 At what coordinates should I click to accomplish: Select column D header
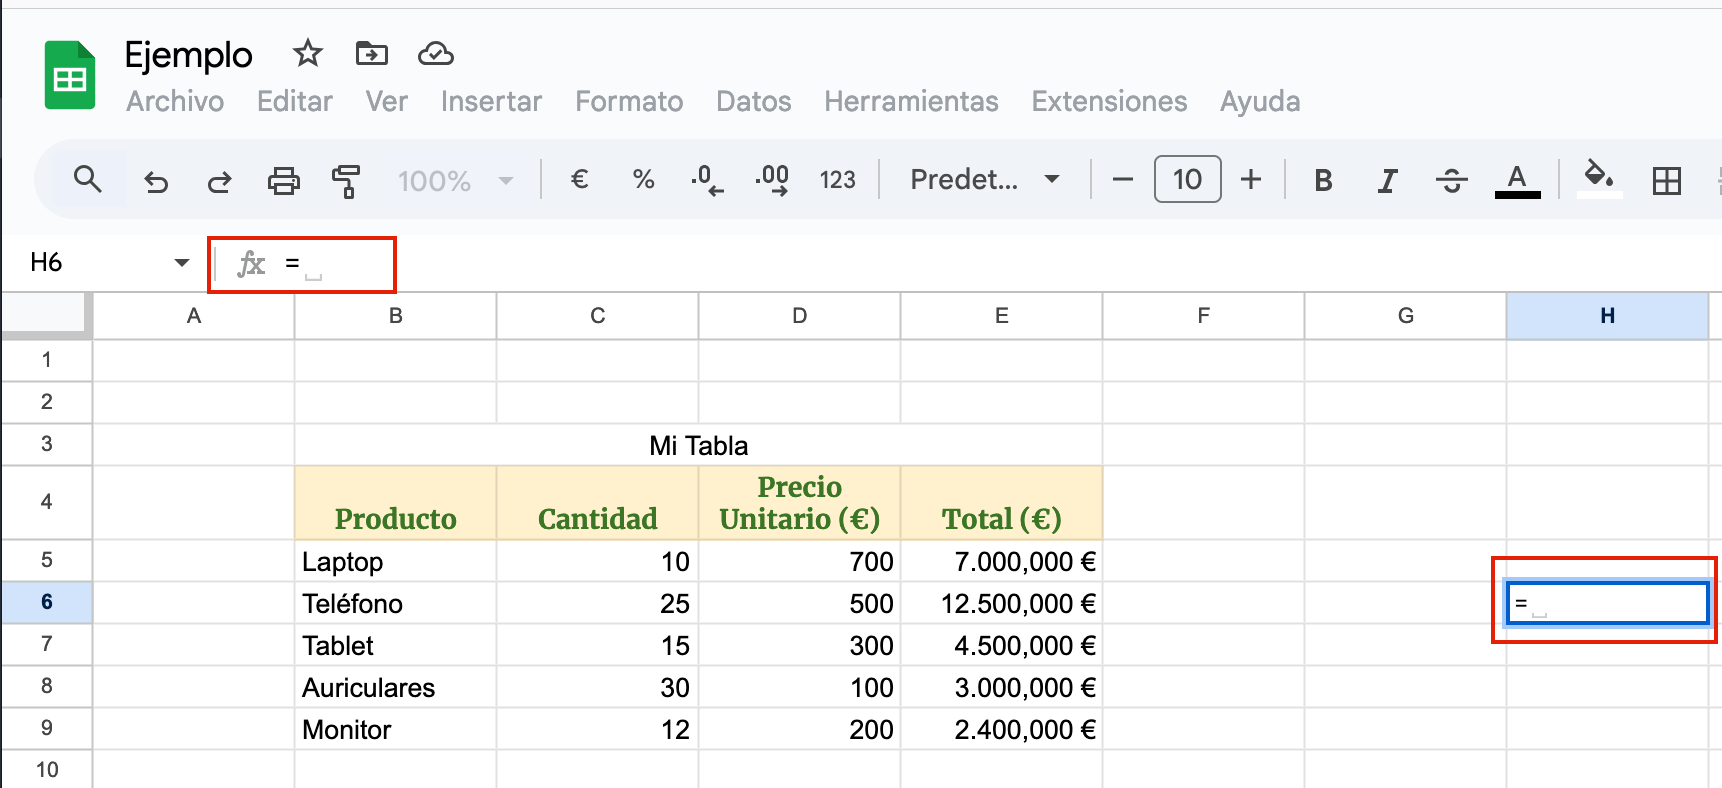click(x=800, y=316)
